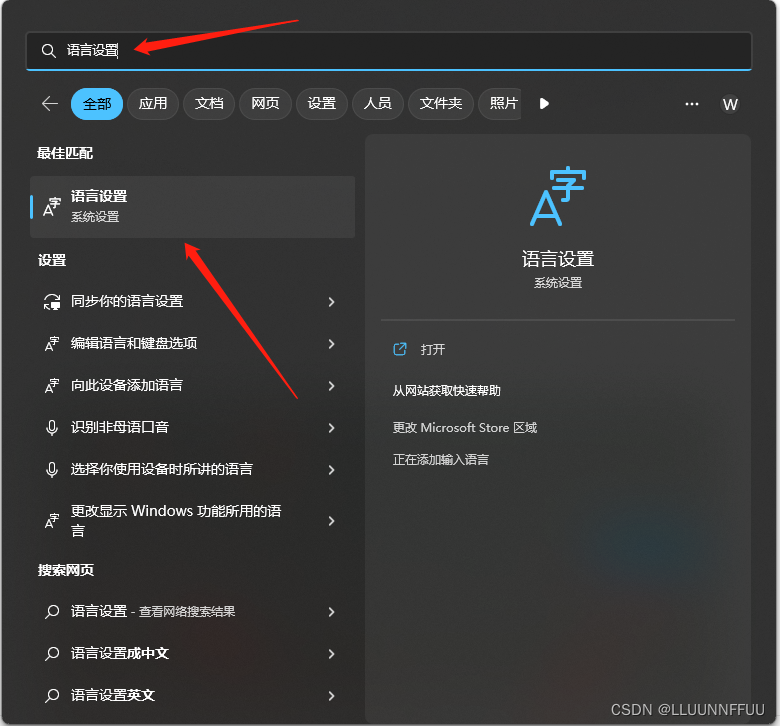Click the back arrow icon
780x726 pixels.
click(x=50, y=104)
